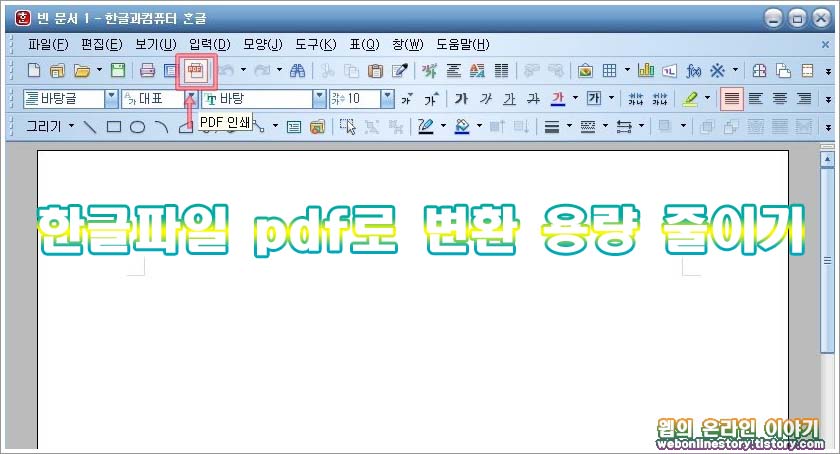Draw a straight line tool

point(90,127)
